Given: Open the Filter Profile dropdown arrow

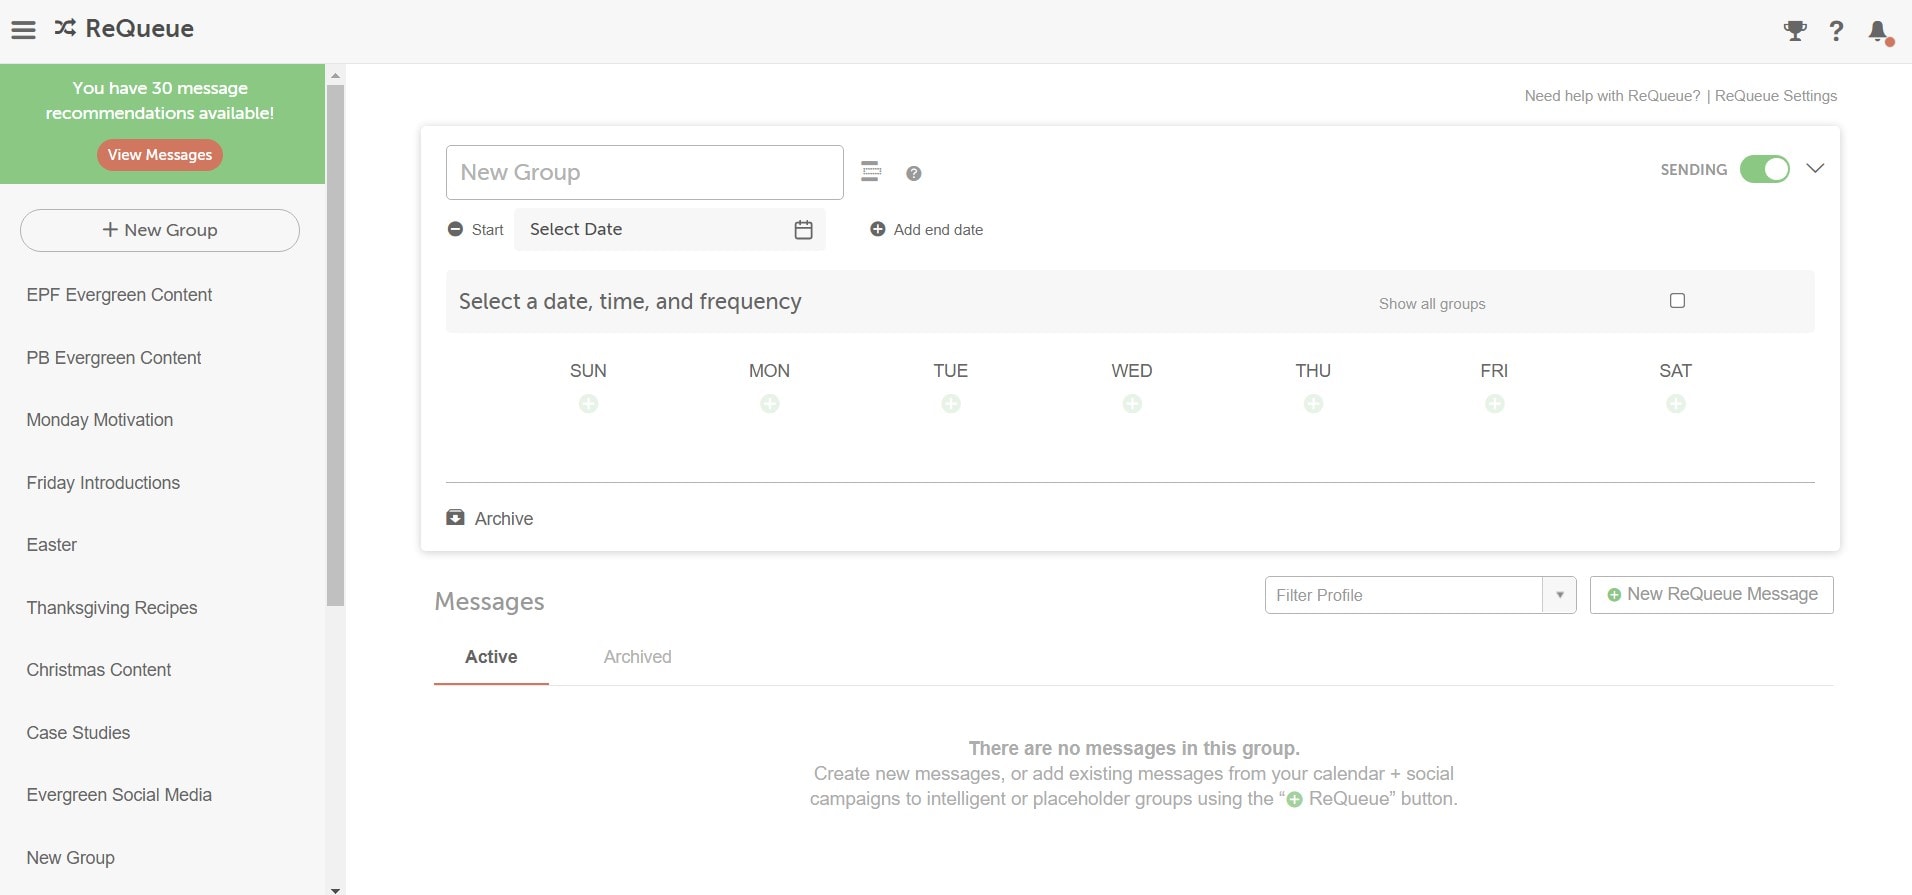Looking at the screenshot, I should pos(1559,595).
